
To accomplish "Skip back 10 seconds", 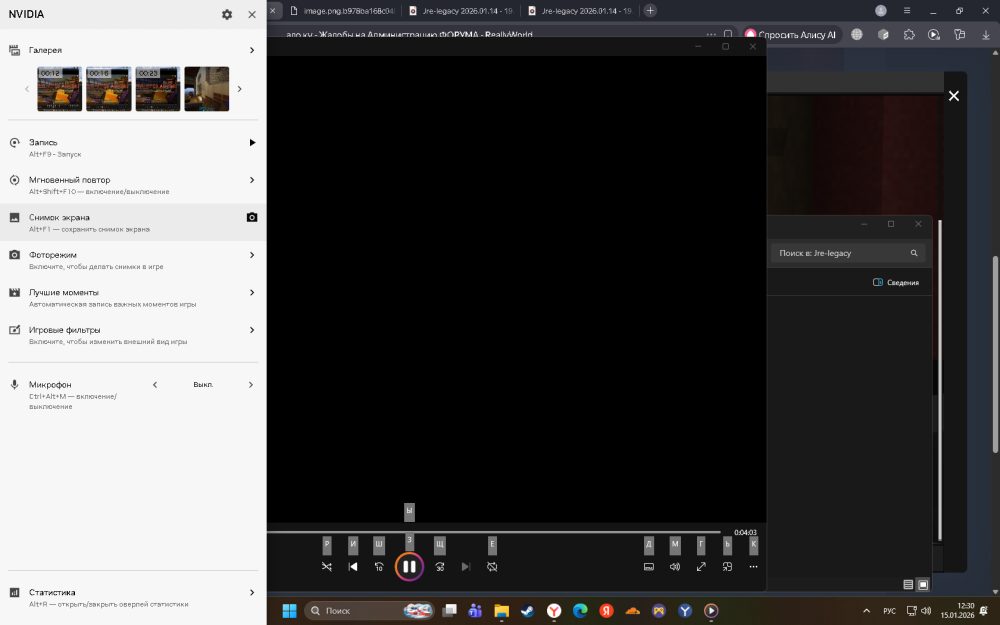I will 379,566.
